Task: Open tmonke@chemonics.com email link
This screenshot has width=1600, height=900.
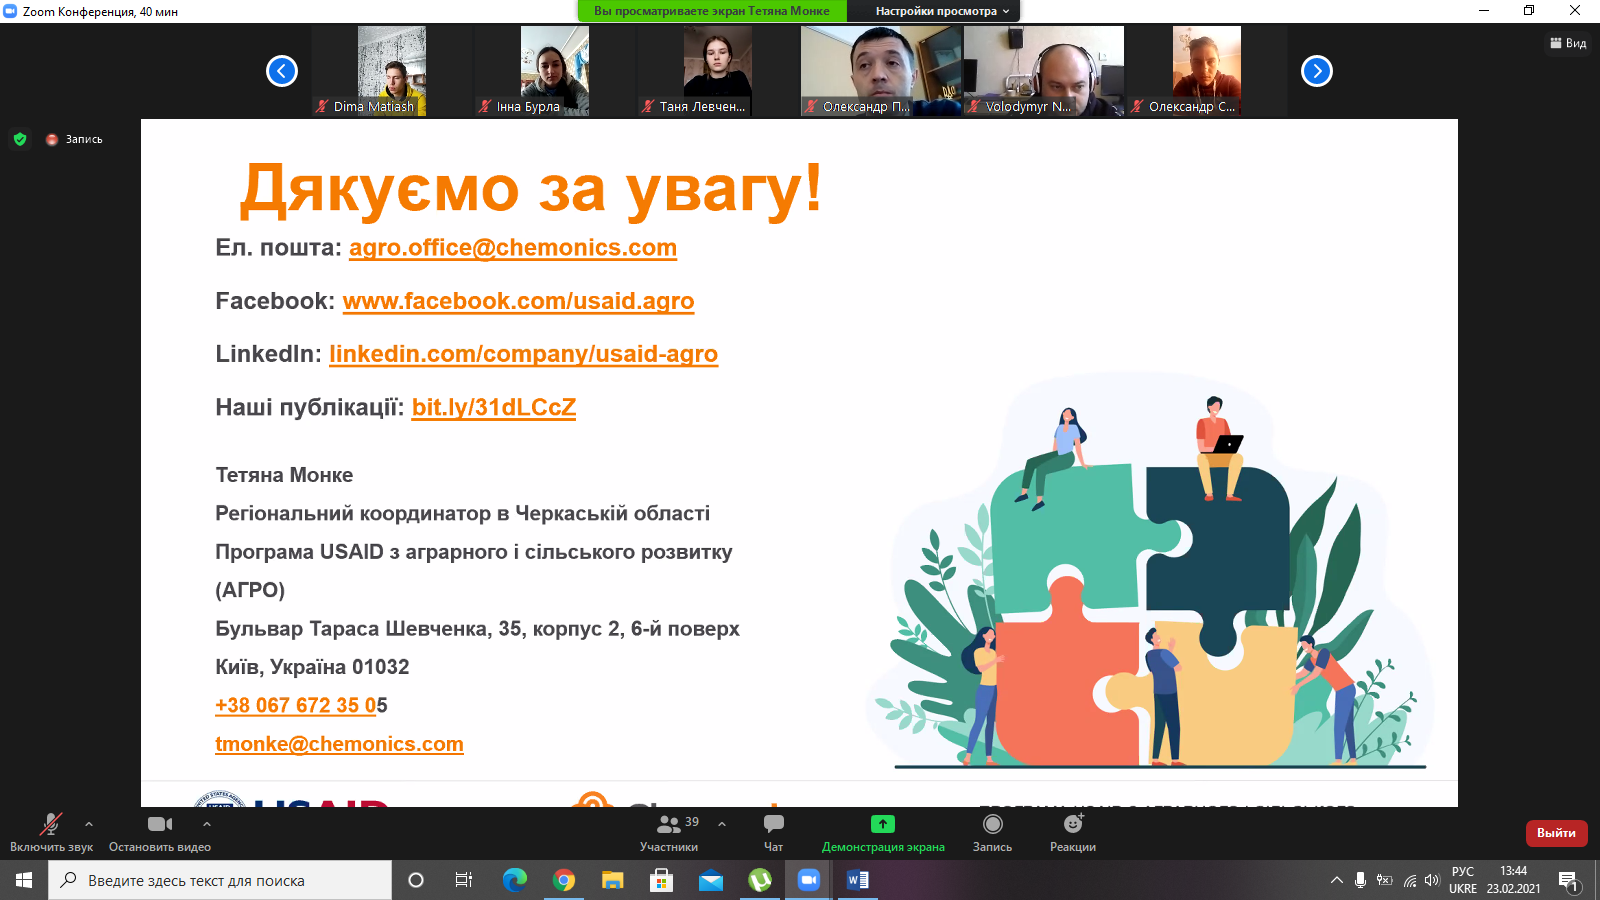Action: click(x=339, y=744)
